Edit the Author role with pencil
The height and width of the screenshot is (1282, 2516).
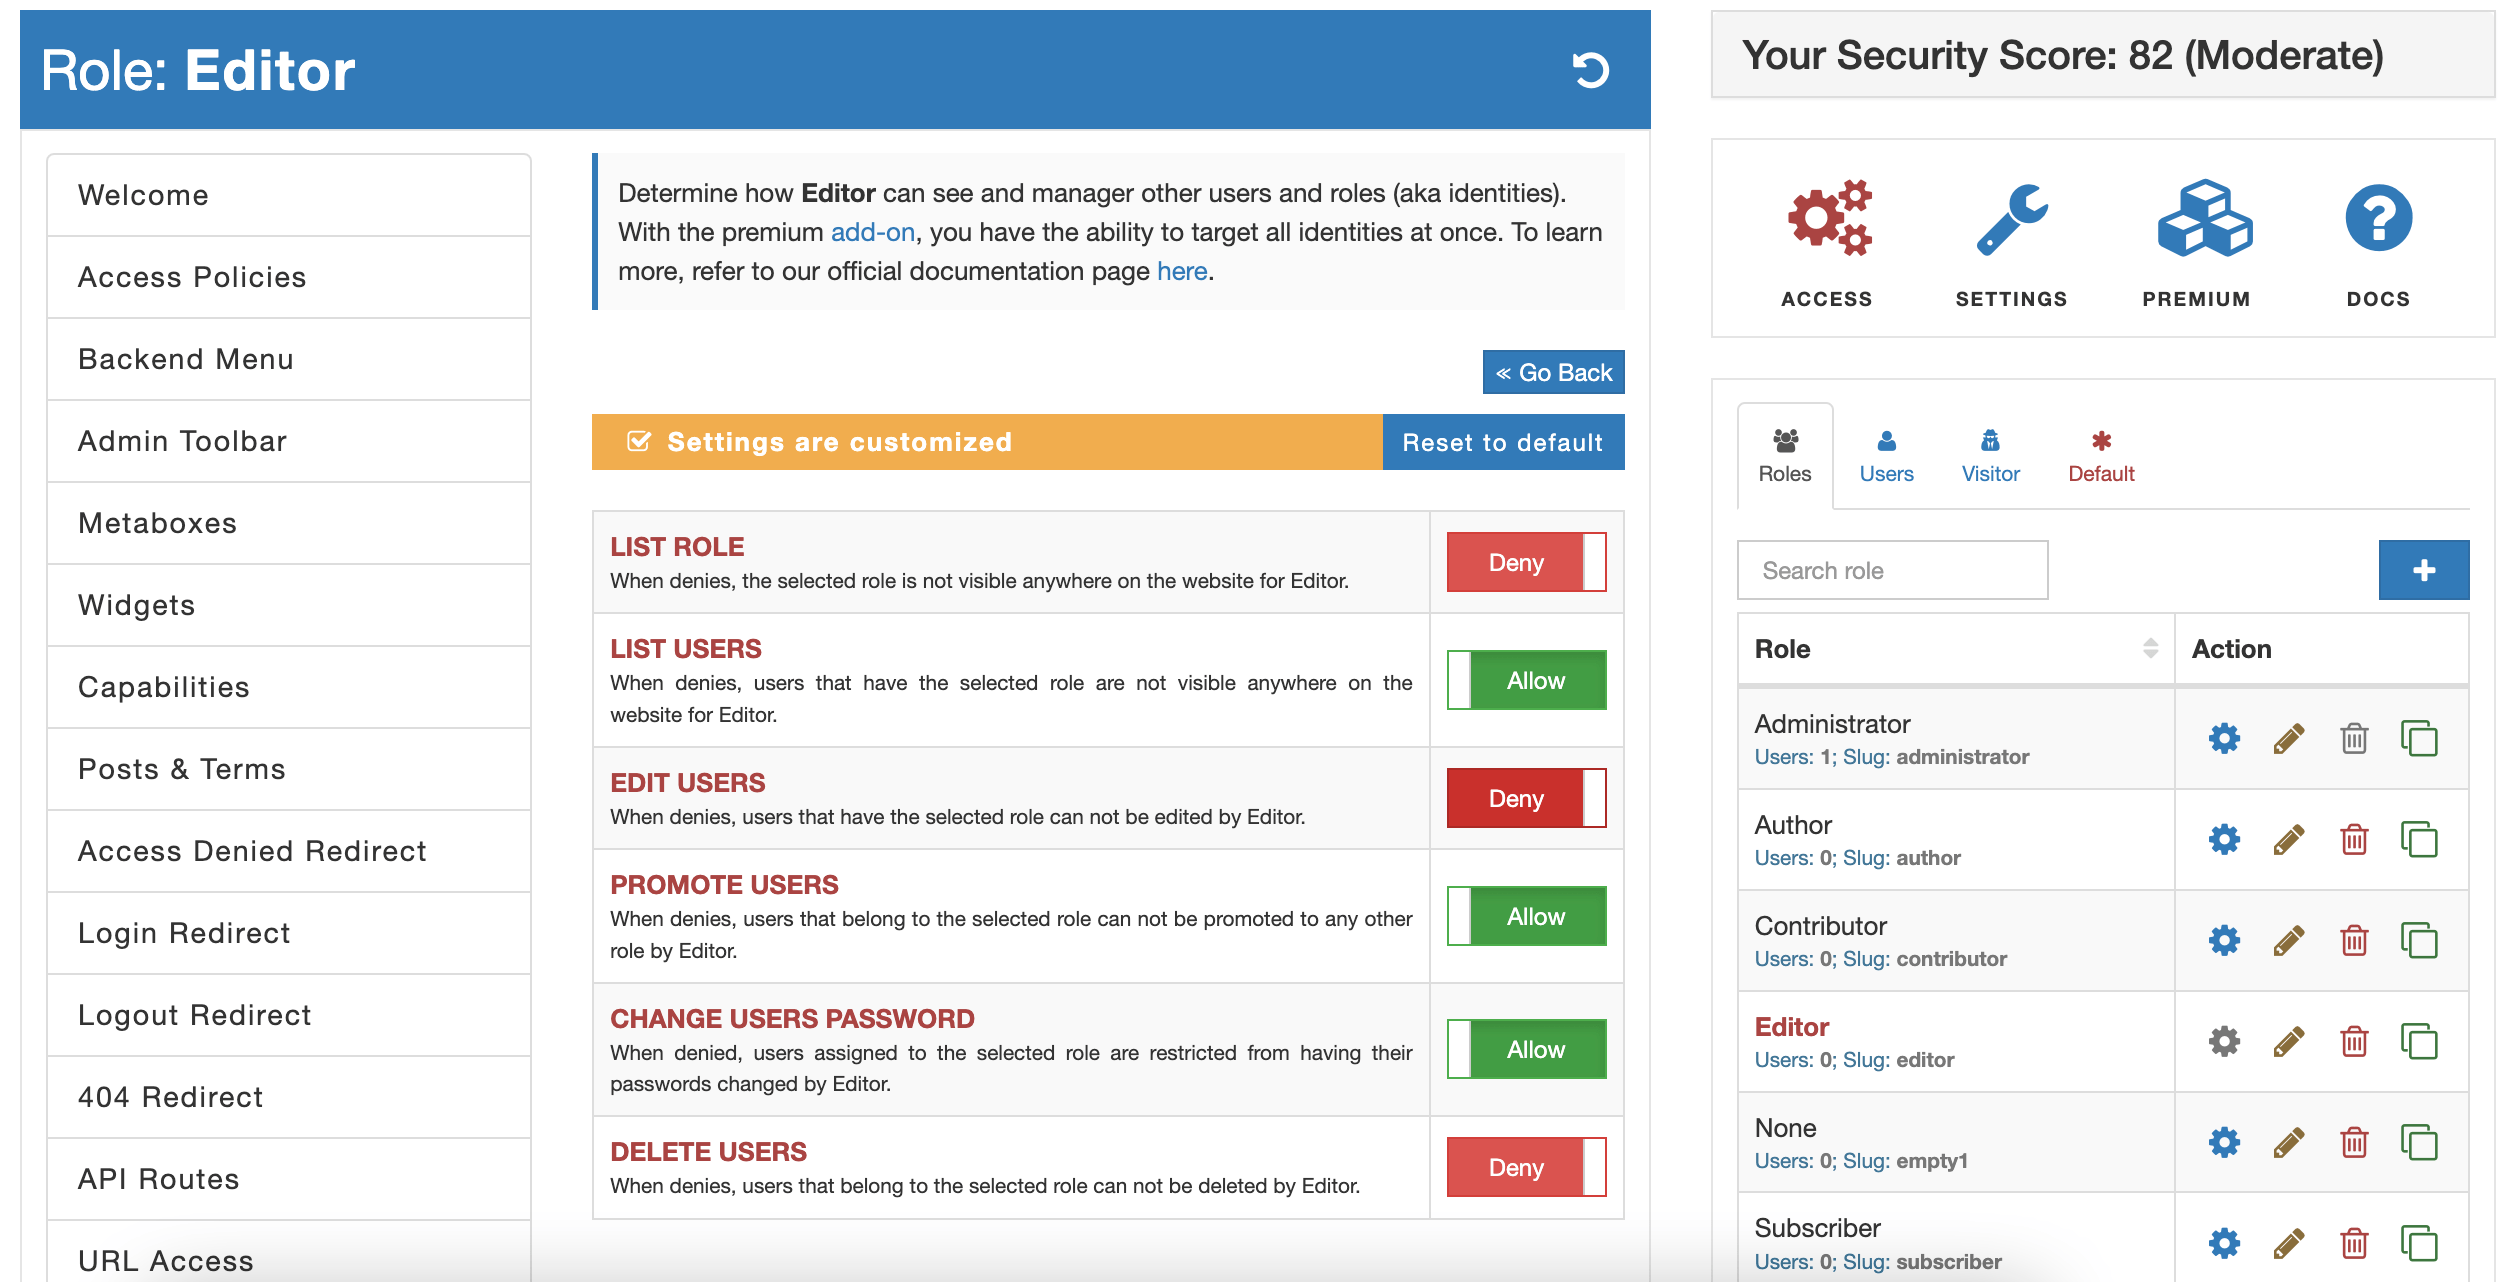[2289, 839]
